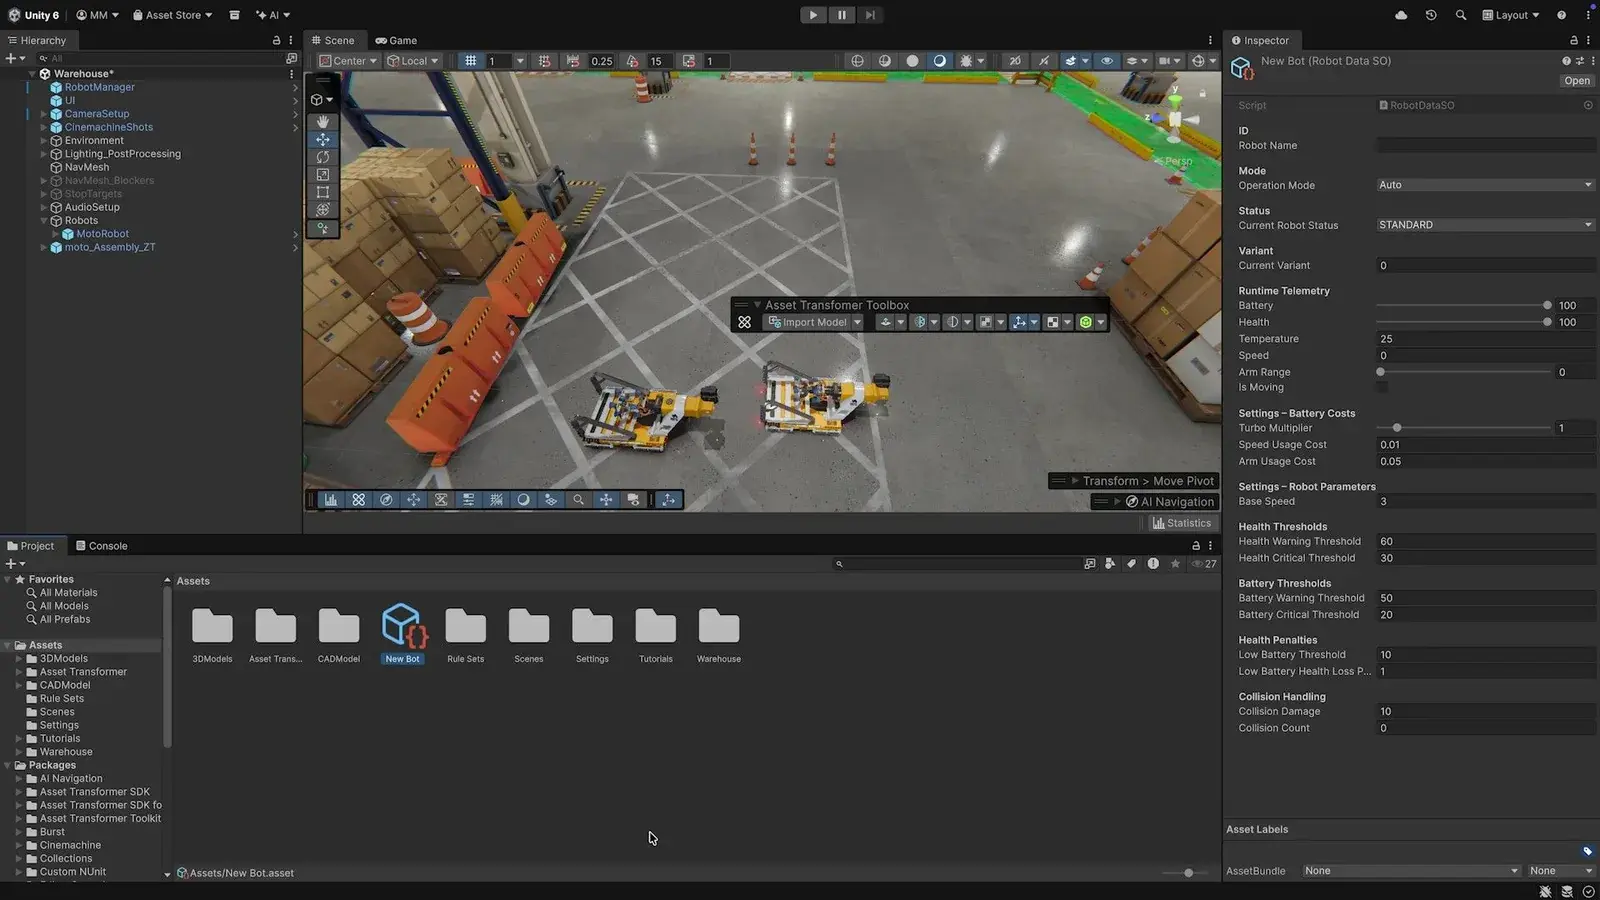Select the Scene tab
The height and width of the screenshot is (900, 1600).
(333, 40)
